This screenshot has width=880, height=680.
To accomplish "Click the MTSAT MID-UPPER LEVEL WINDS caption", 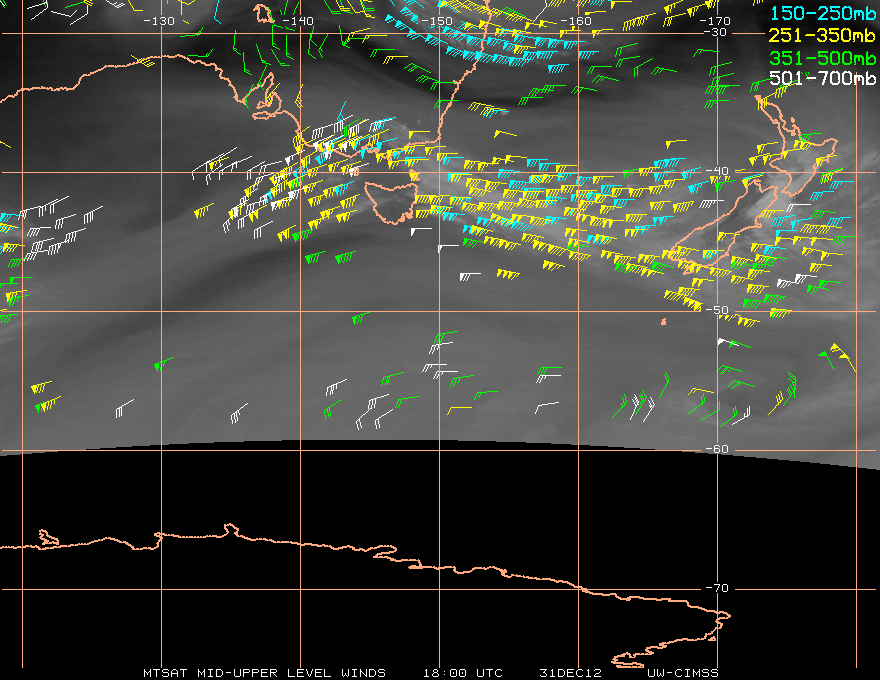I will [x=264, y=673].
